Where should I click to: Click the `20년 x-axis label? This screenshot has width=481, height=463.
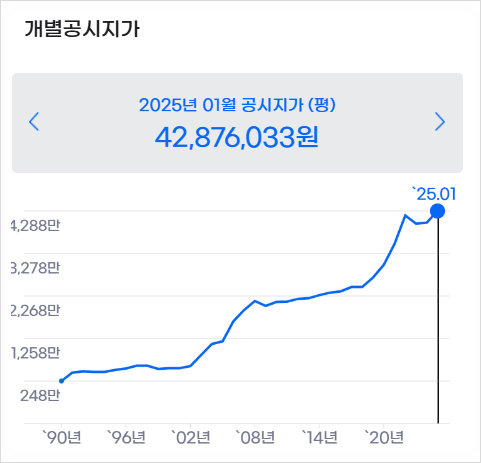(384, 437)
